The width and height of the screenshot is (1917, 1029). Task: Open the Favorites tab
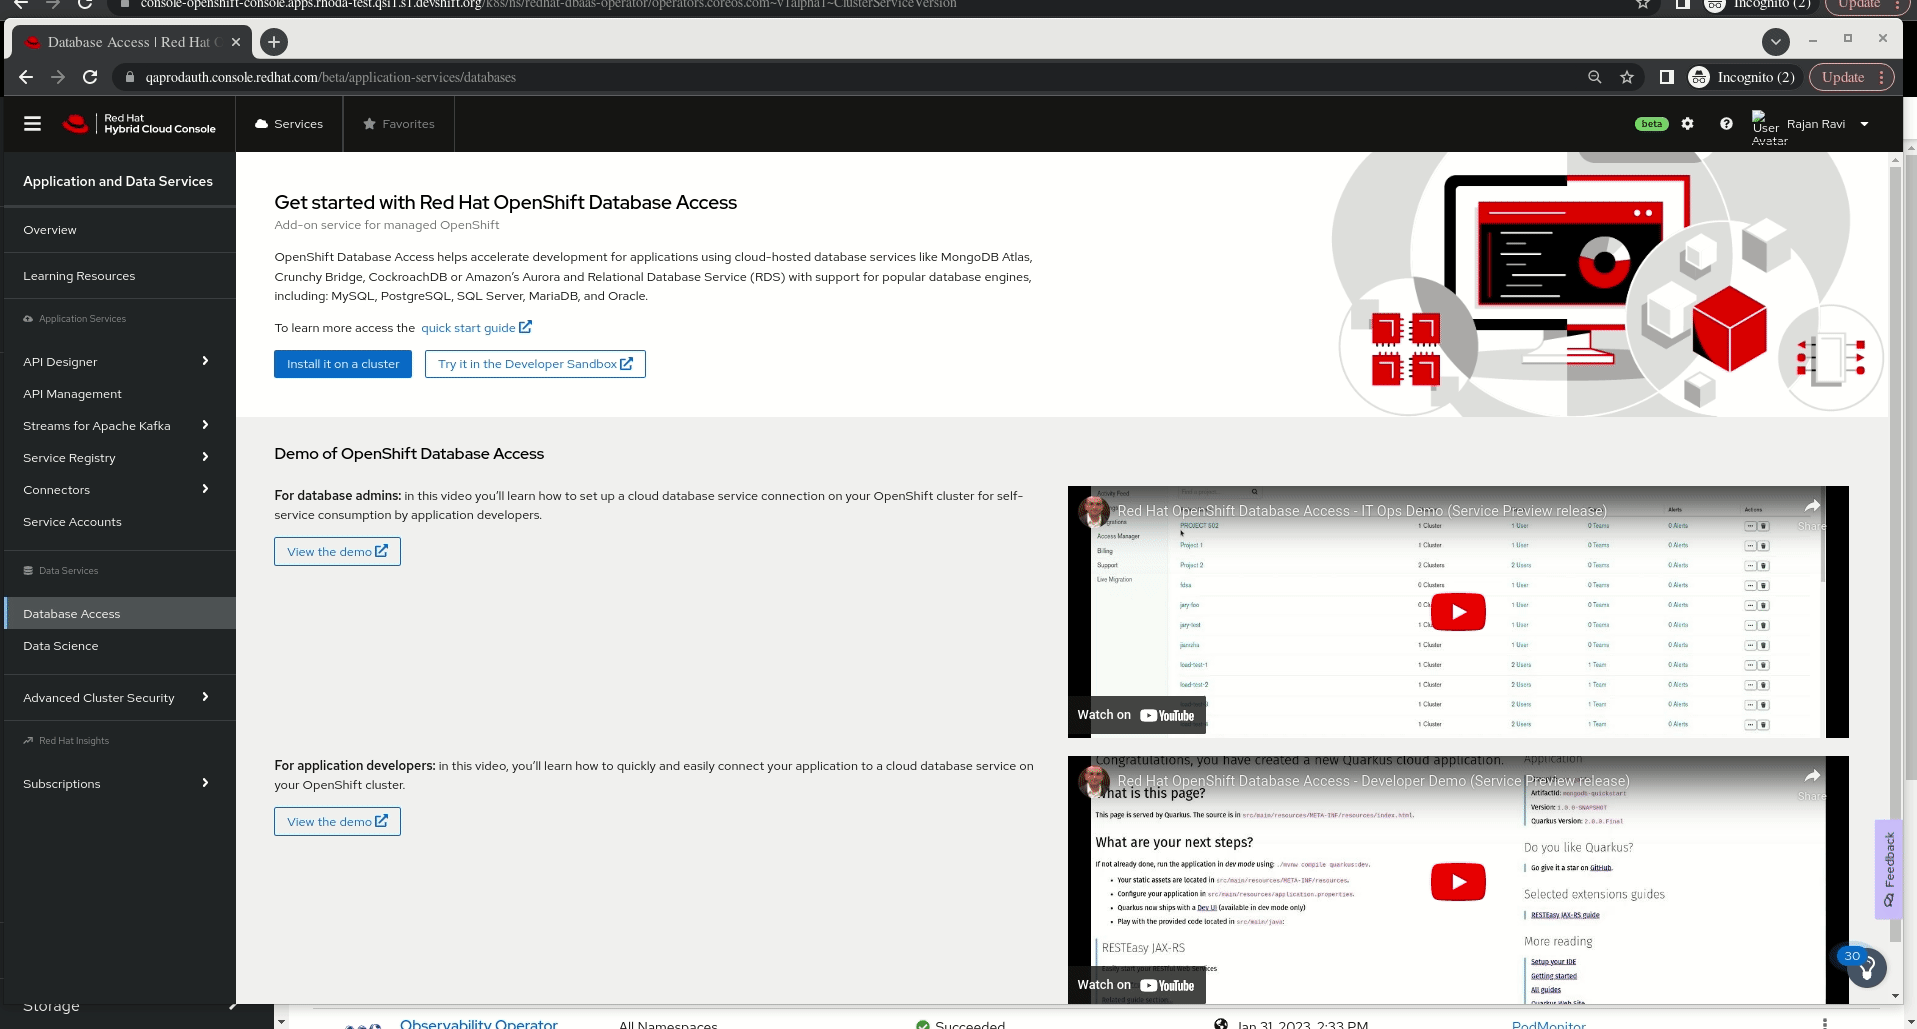point(399,124)
